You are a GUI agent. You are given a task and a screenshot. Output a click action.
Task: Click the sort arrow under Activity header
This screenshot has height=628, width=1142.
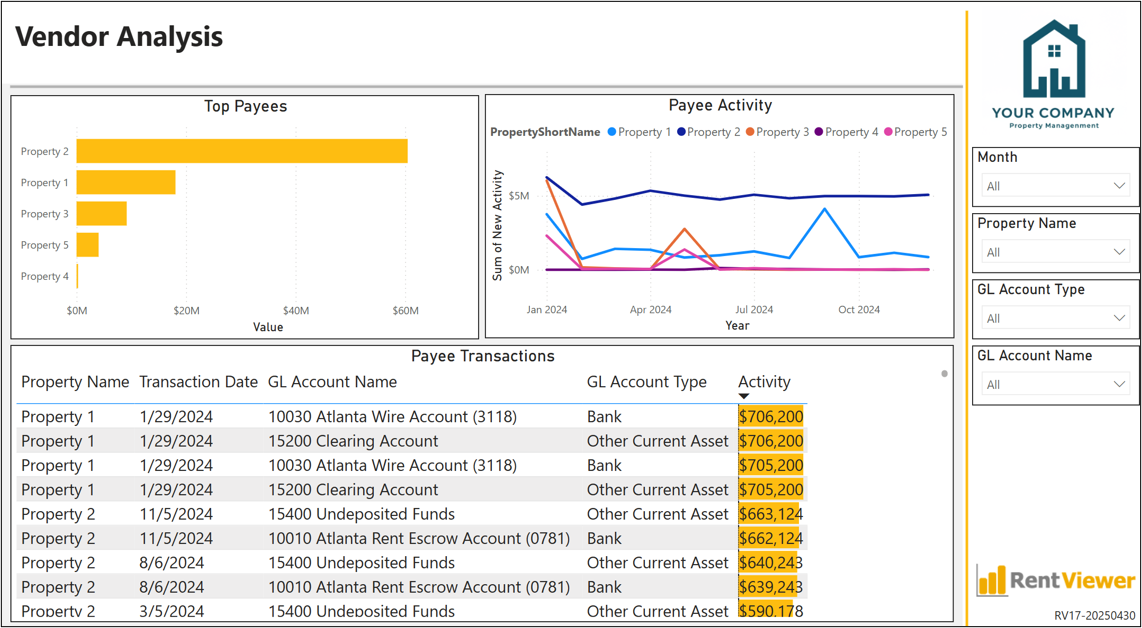[744, 396]
